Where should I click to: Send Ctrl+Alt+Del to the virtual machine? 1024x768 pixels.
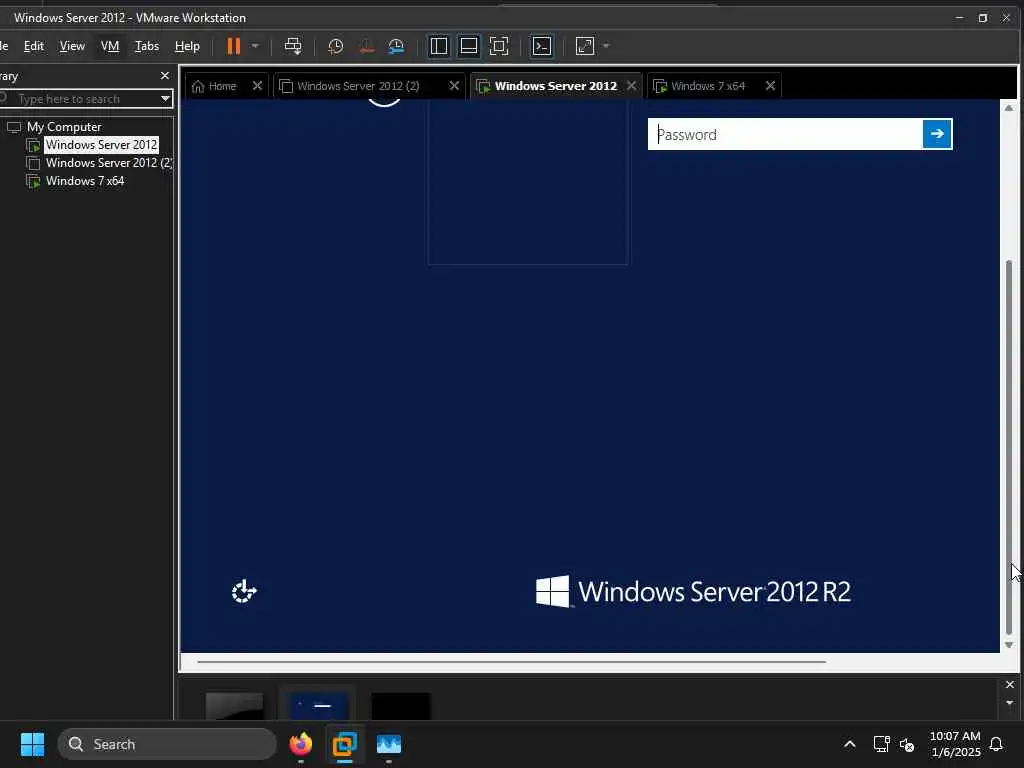pyautogui.click(x=293, y=46)
